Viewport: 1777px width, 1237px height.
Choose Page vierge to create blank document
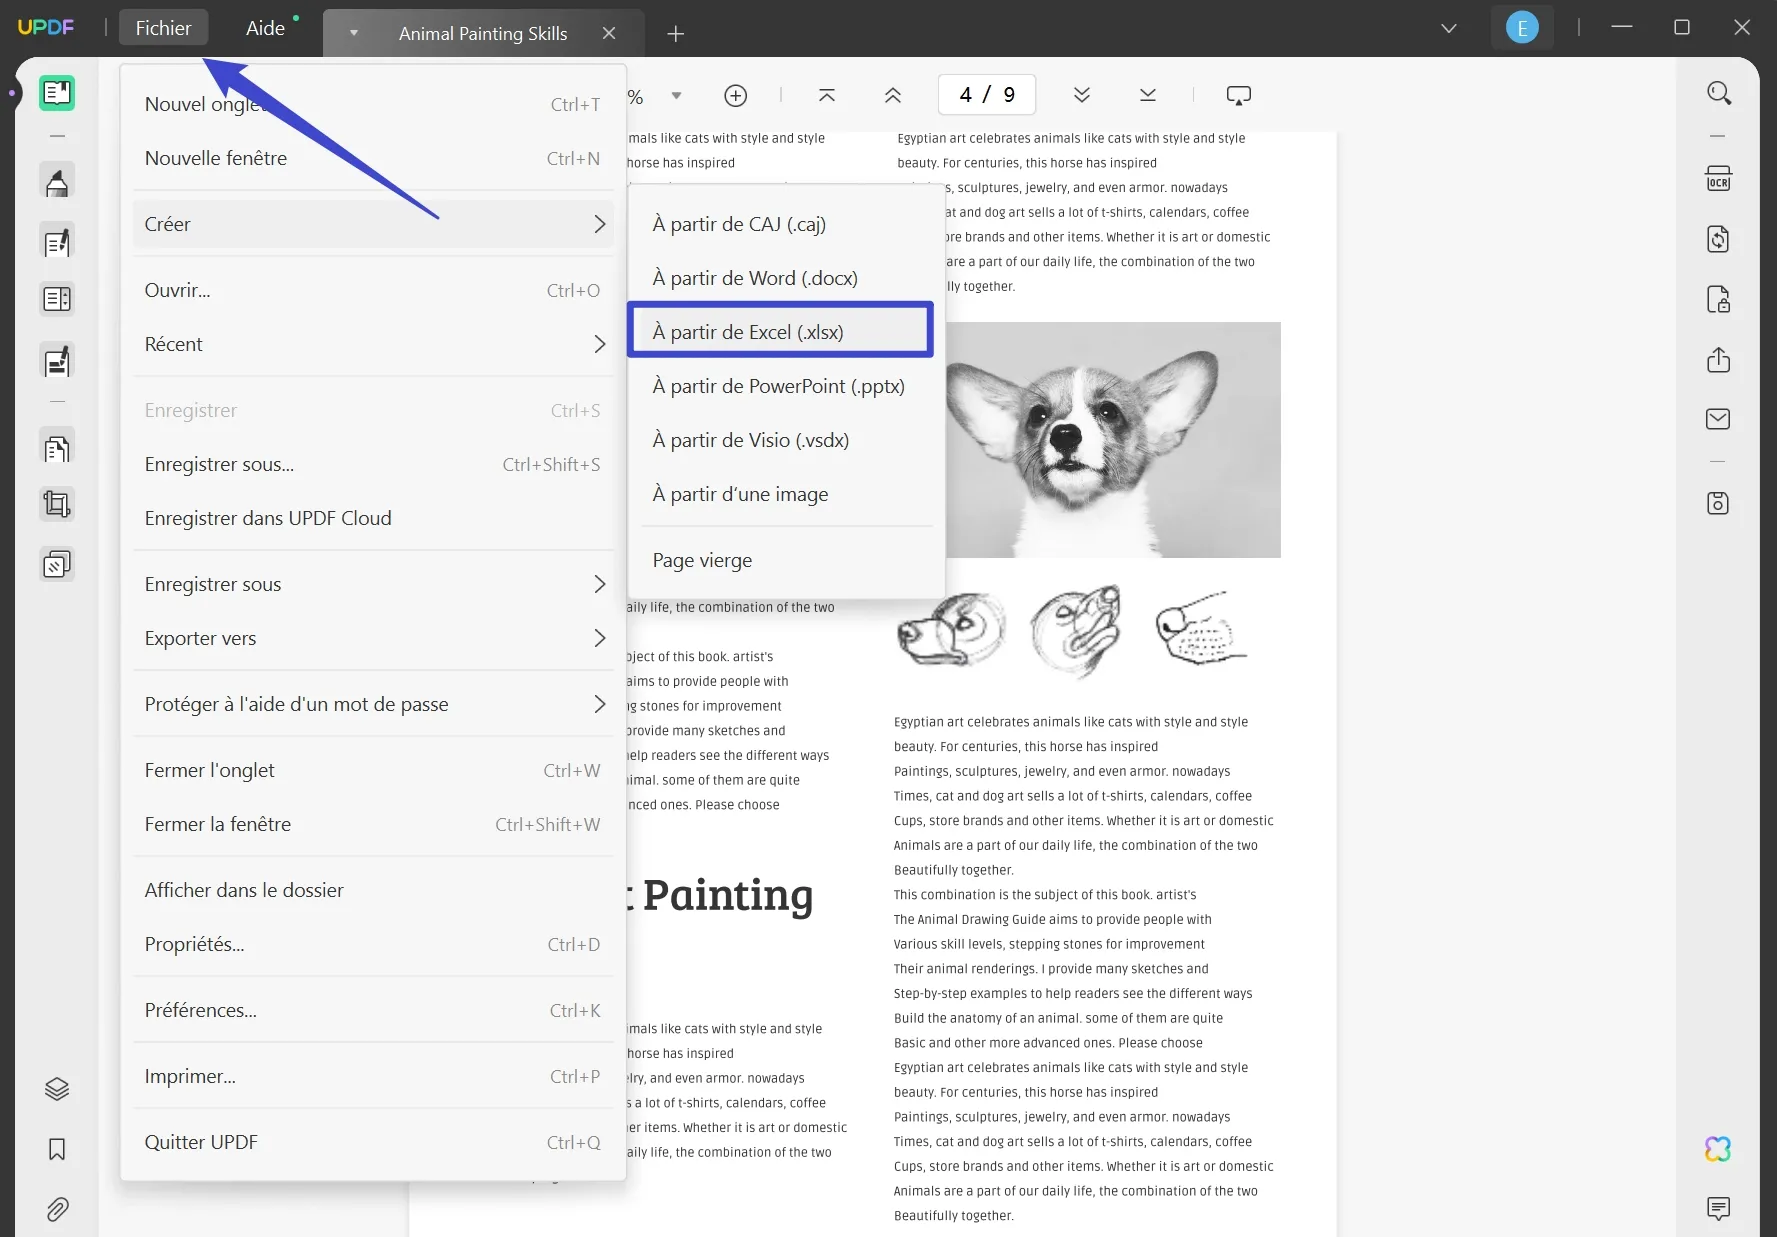702,560
